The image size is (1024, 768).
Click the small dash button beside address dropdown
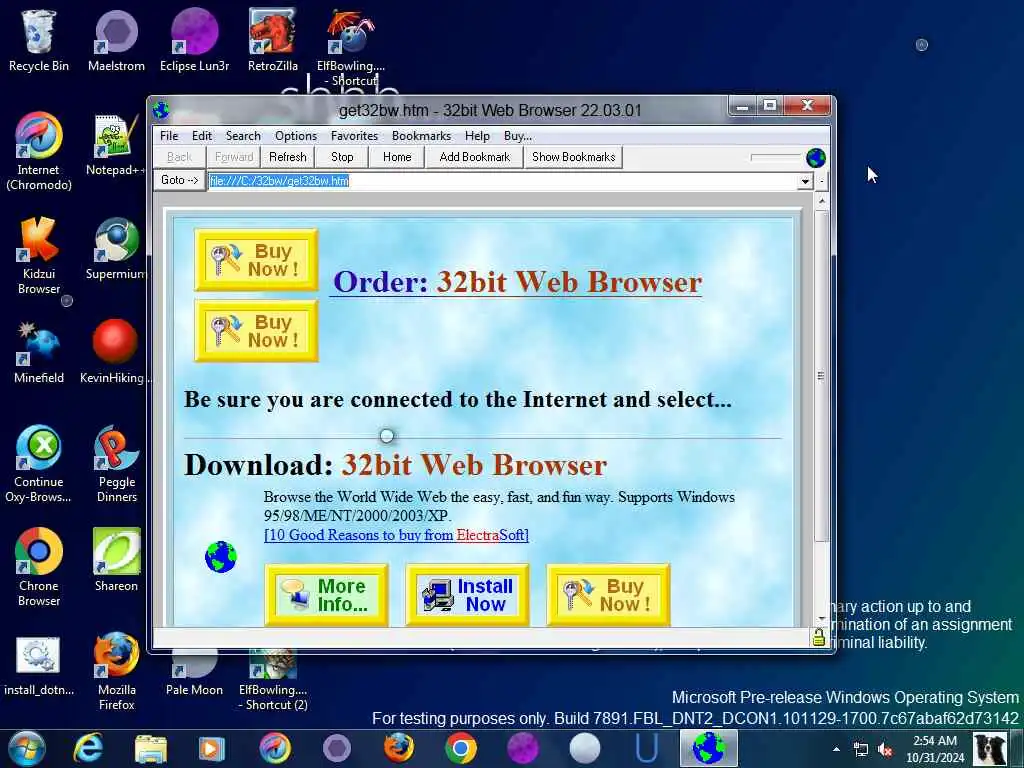821,181
